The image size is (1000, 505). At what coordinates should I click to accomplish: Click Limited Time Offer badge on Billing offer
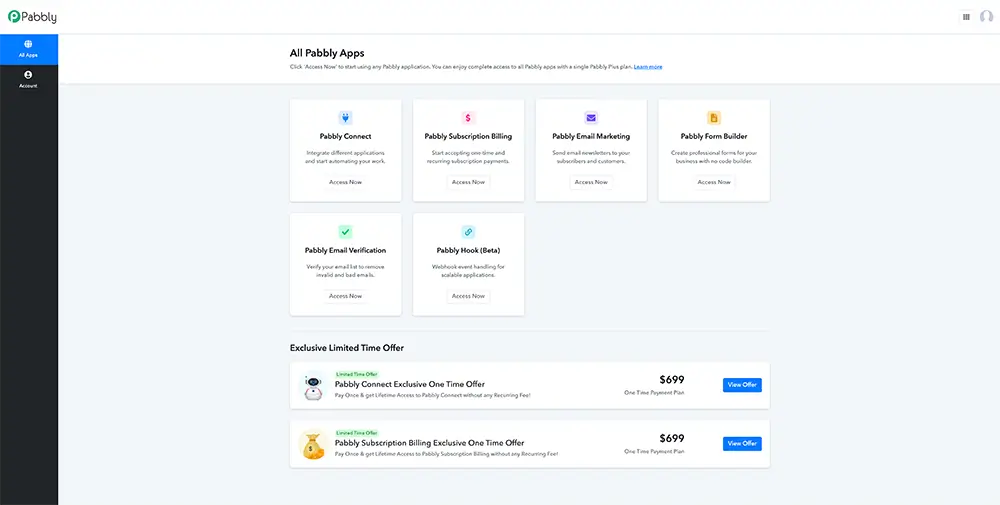coord(357,433)
